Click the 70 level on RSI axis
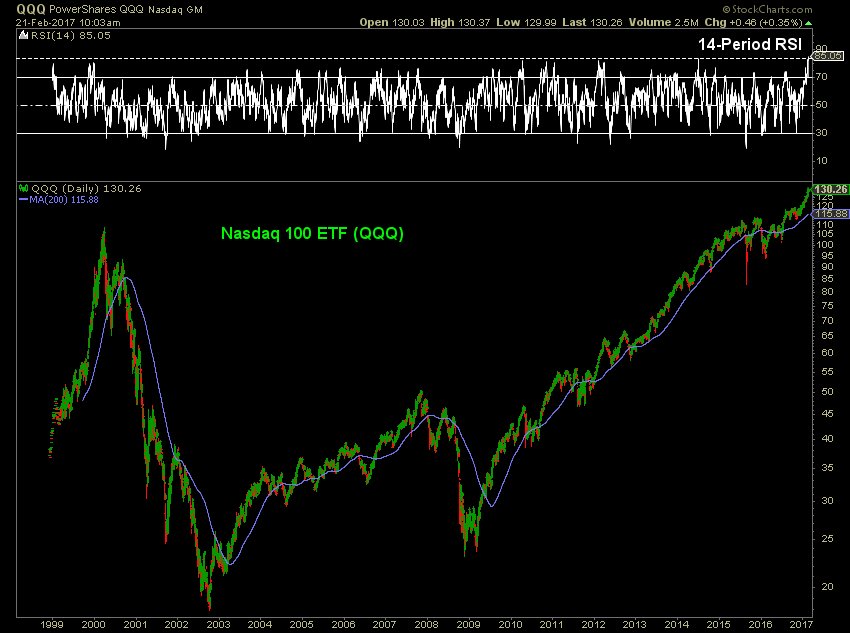This screenshot has height=633, width=850. (x=821, y=77)
